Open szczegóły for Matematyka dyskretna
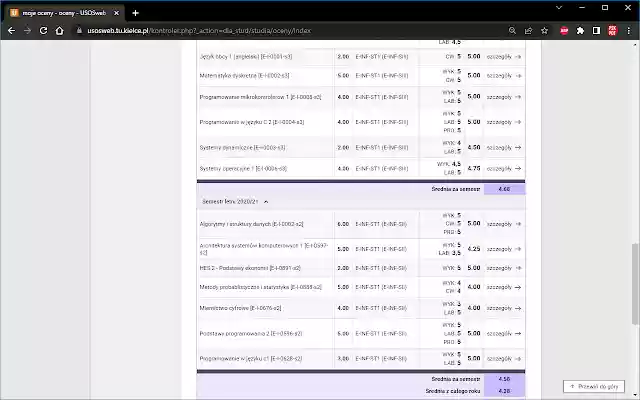The width and height of the screenshot is (640, 400). (504, 76)
